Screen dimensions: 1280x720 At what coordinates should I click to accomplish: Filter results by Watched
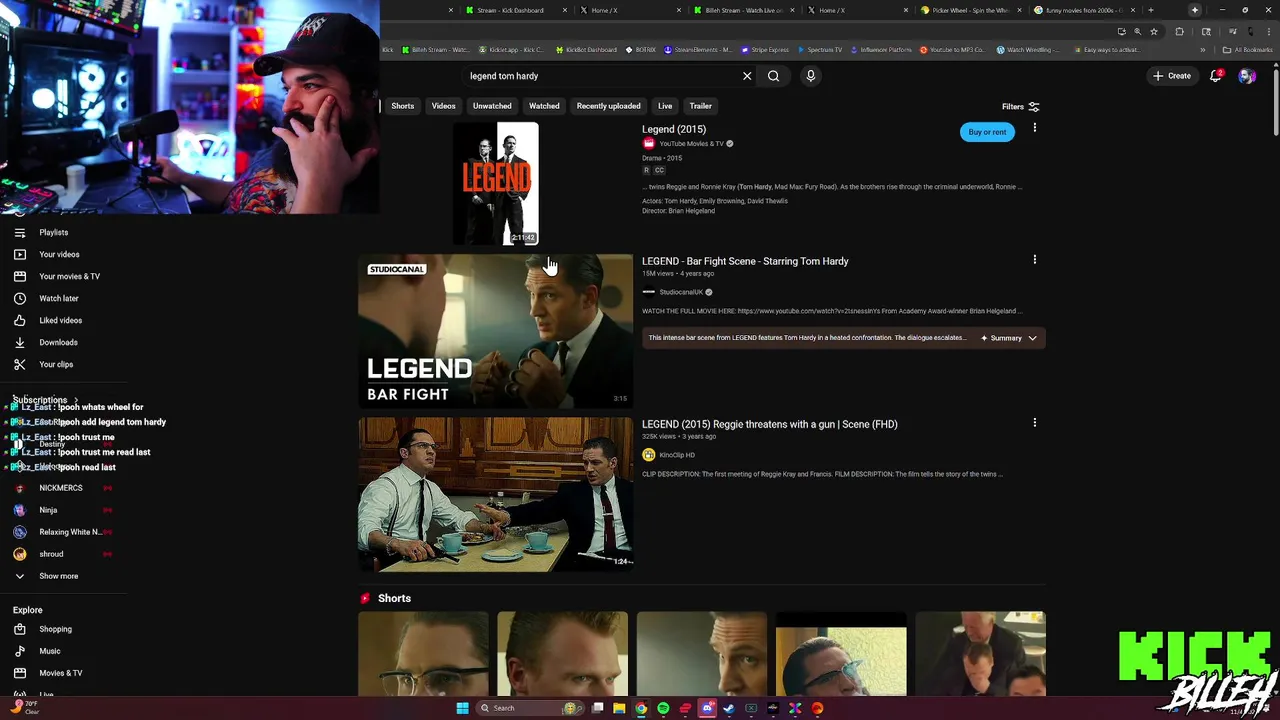(x=544, y=106)
